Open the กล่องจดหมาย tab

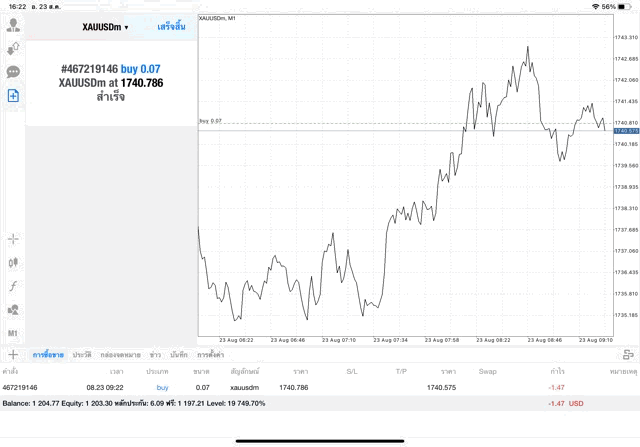119,355
